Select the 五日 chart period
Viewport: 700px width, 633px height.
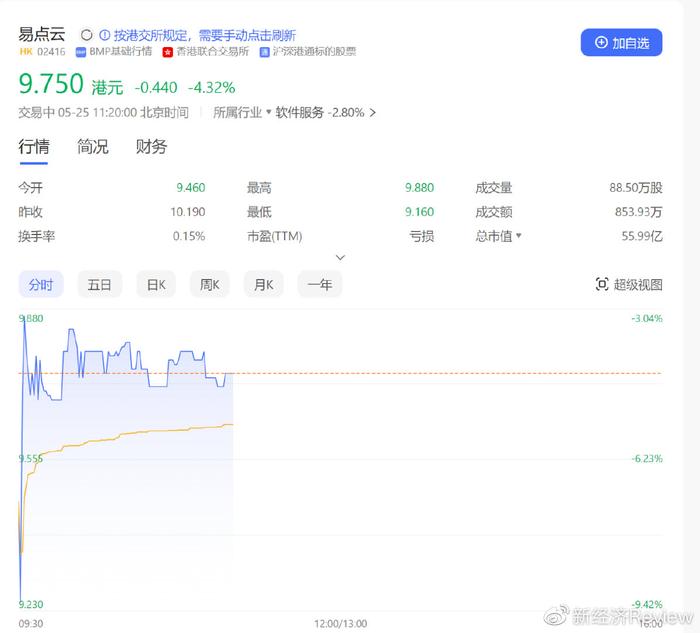point(99,284)
